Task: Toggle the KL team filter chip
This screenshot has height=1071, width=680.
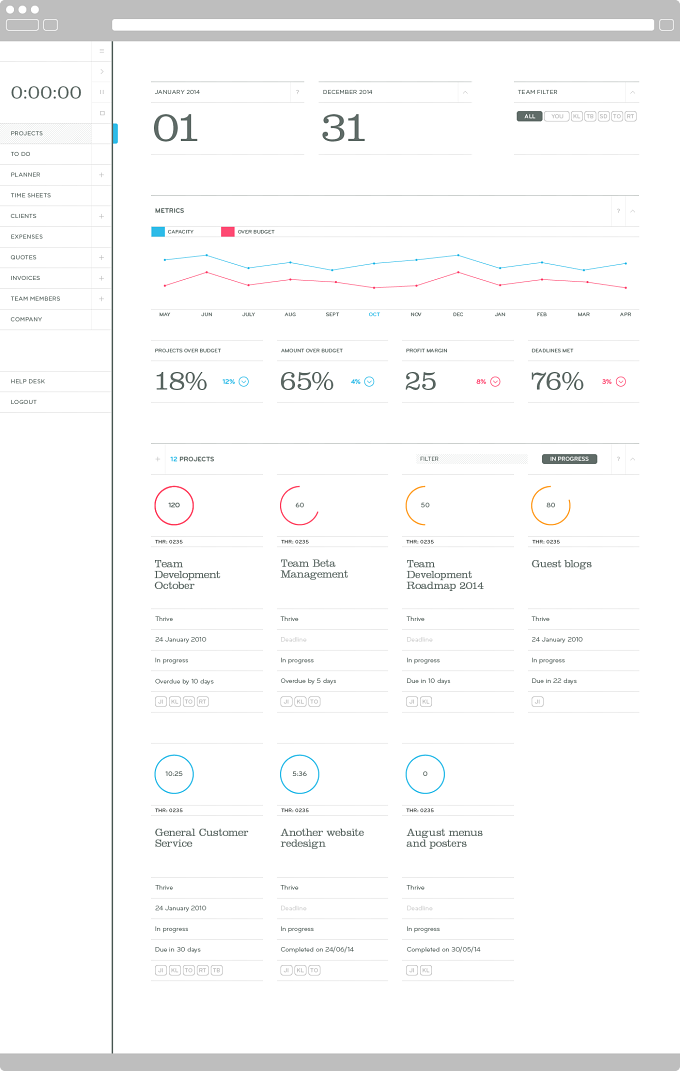Action: 576,116
